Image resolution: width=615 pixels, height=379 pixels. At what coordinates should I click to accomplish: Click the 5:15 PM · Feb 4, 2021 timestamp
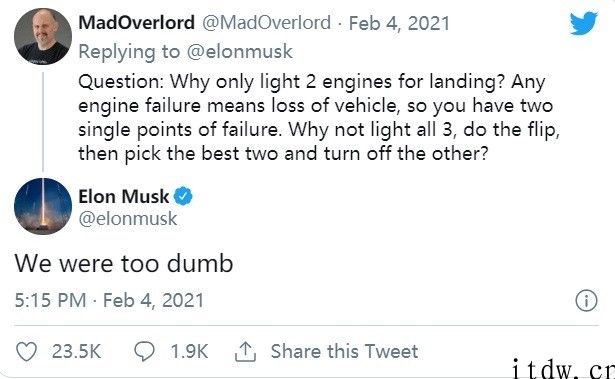coord(109,301)
